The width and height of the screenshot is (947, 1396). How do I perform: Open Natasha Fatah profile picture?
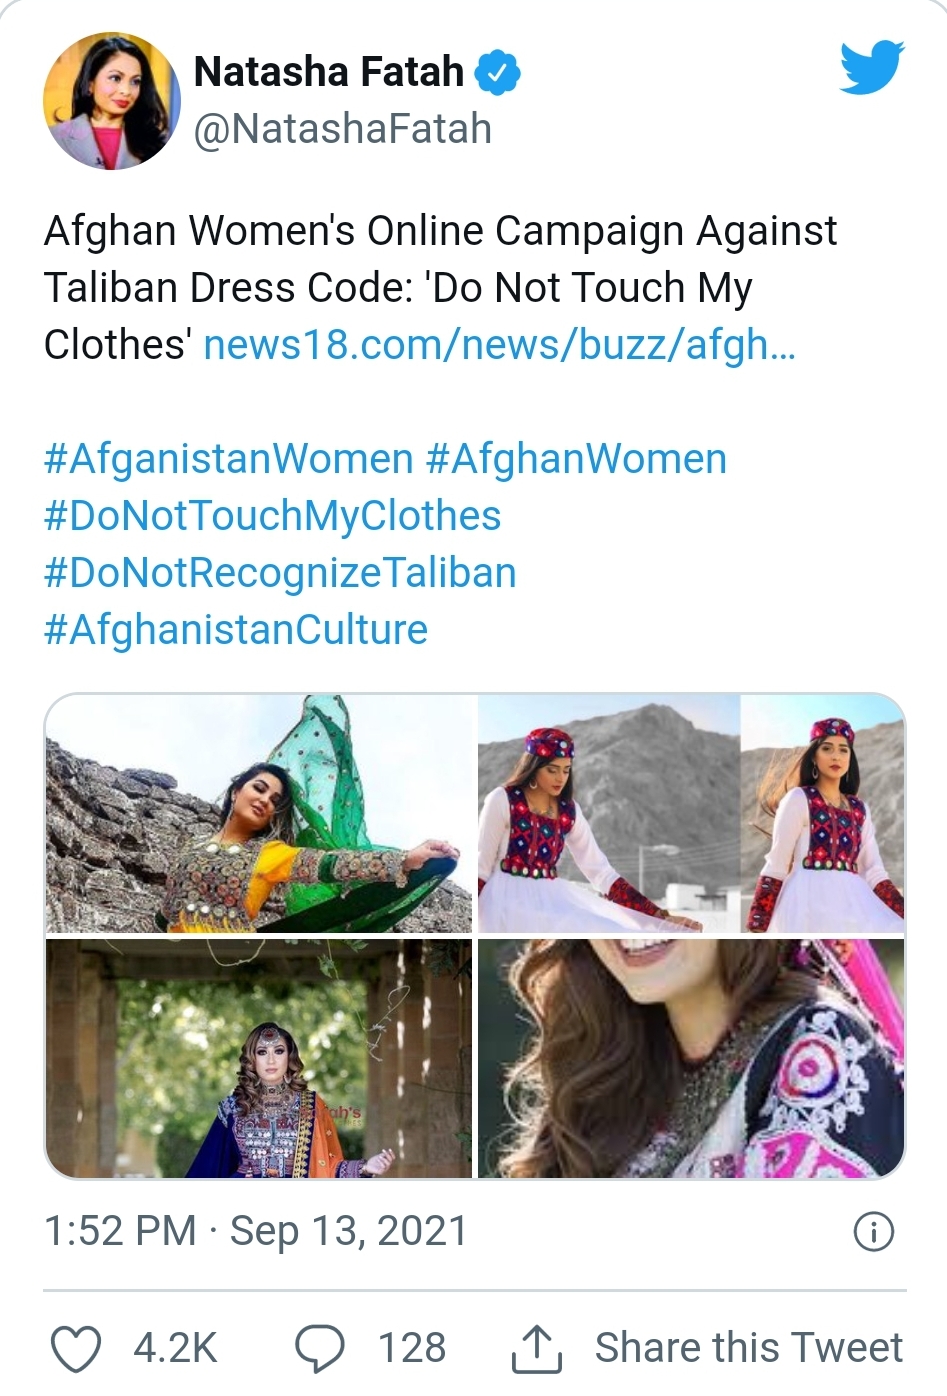[112, 101]
